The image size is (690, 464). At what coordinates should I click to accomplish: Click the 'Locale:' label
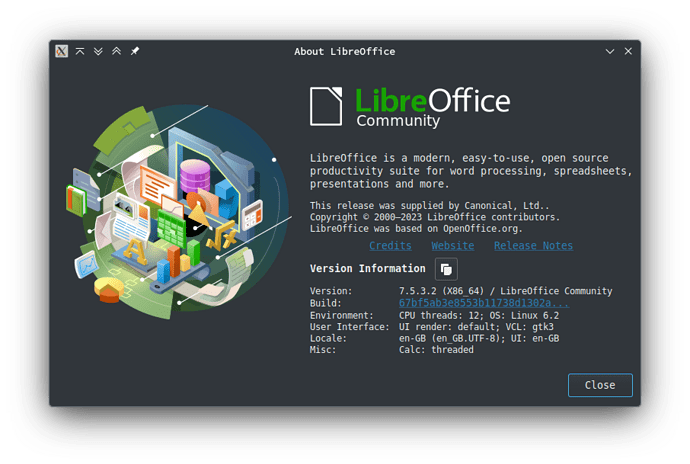pyautogui.click(x=328, y=338)
